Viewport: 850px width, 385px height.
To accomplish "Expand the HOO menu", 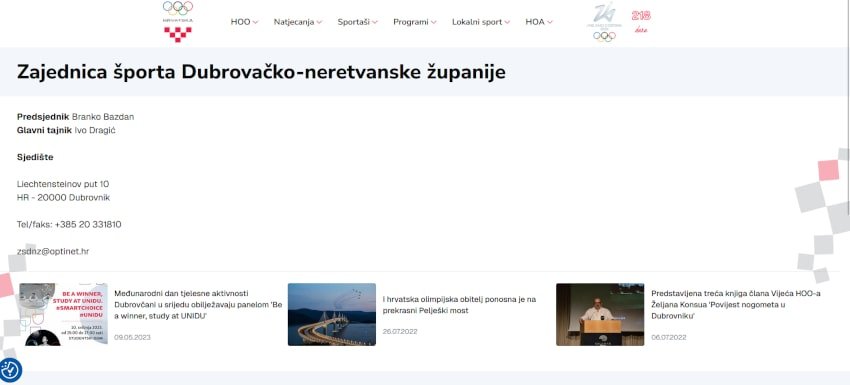I will [x=244, y=22].
